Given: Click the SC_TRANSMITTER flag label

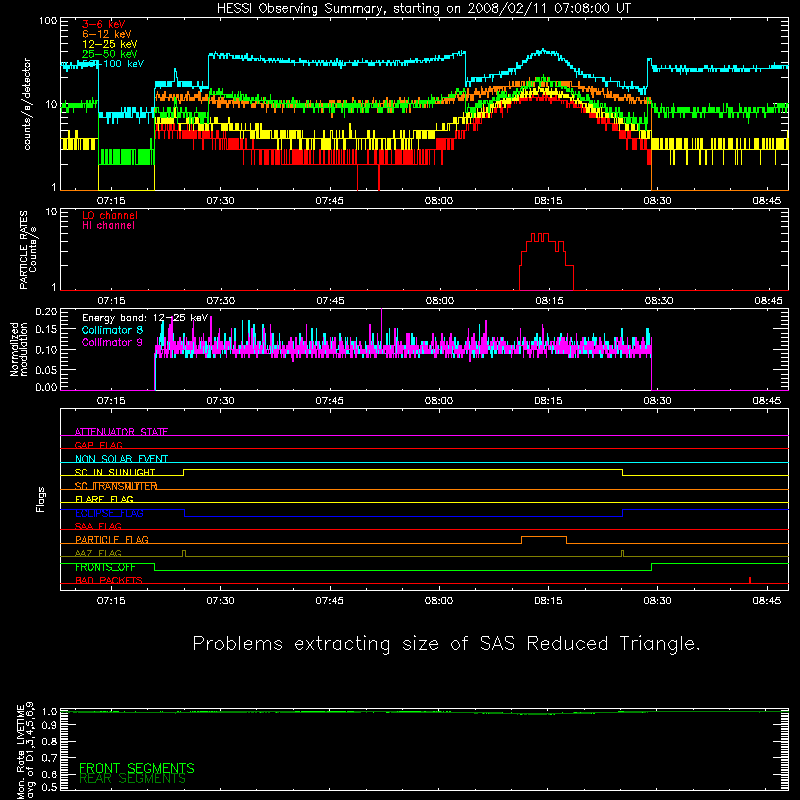Looking at the screenshot, I should [116, 486].
